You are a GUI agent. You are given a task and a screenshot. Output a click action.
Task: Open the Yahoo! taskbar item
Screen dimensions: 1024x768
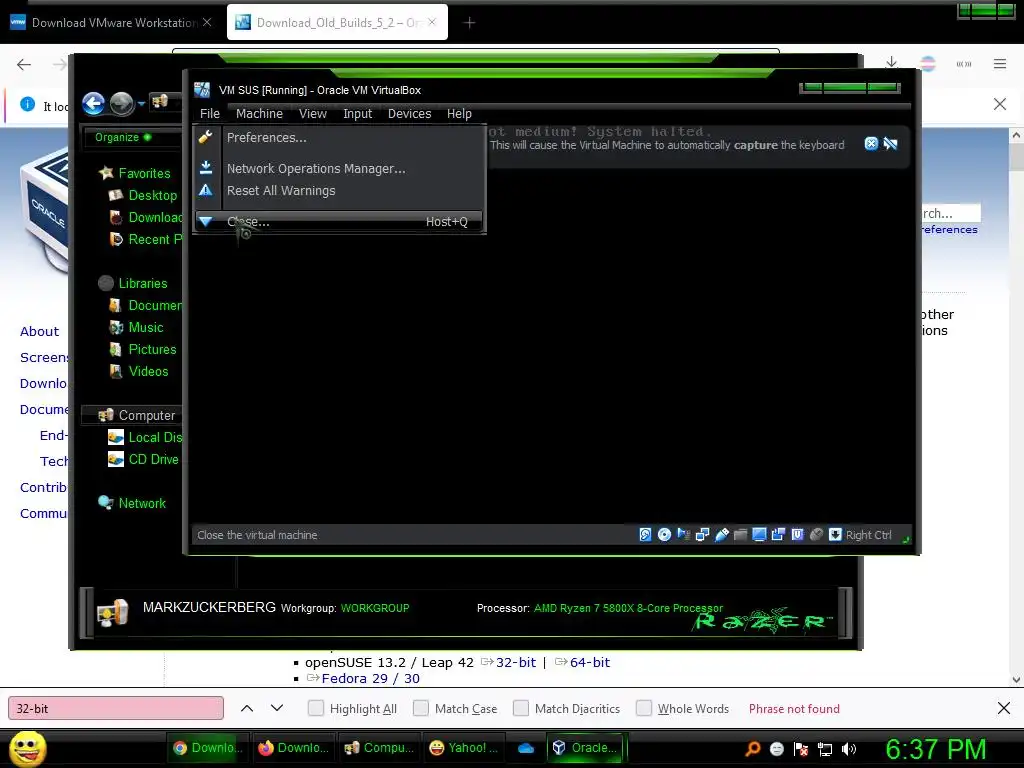464,748
